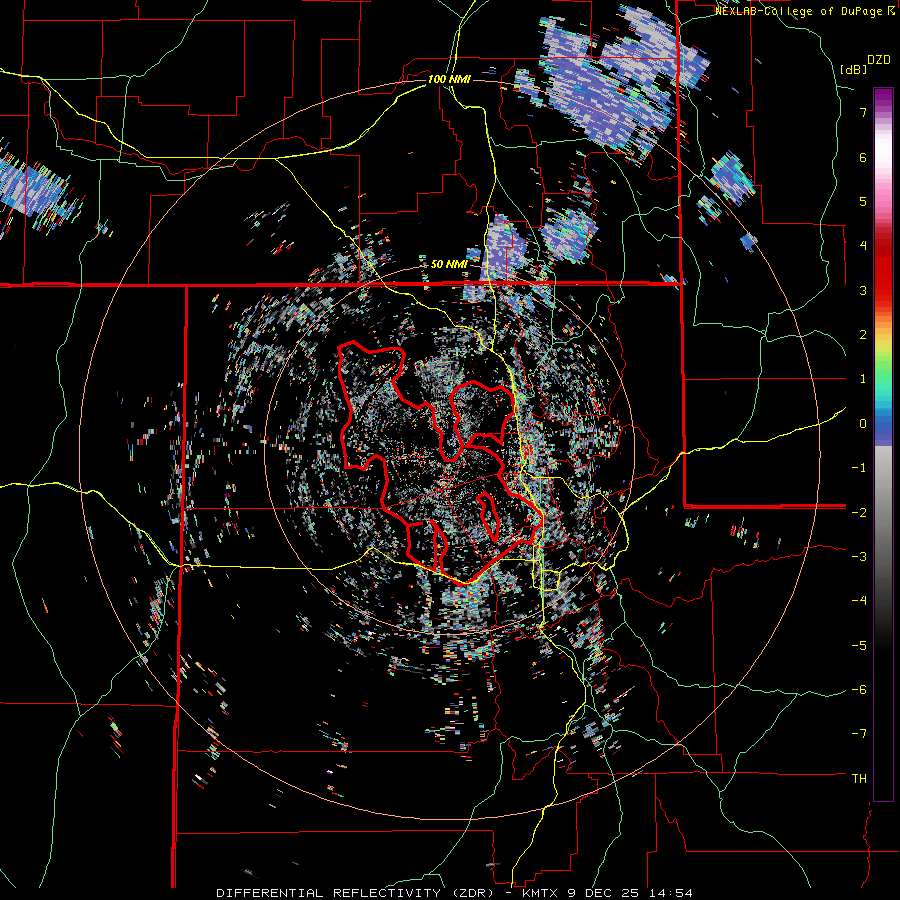Click the TH threshold label on scale

859,779
